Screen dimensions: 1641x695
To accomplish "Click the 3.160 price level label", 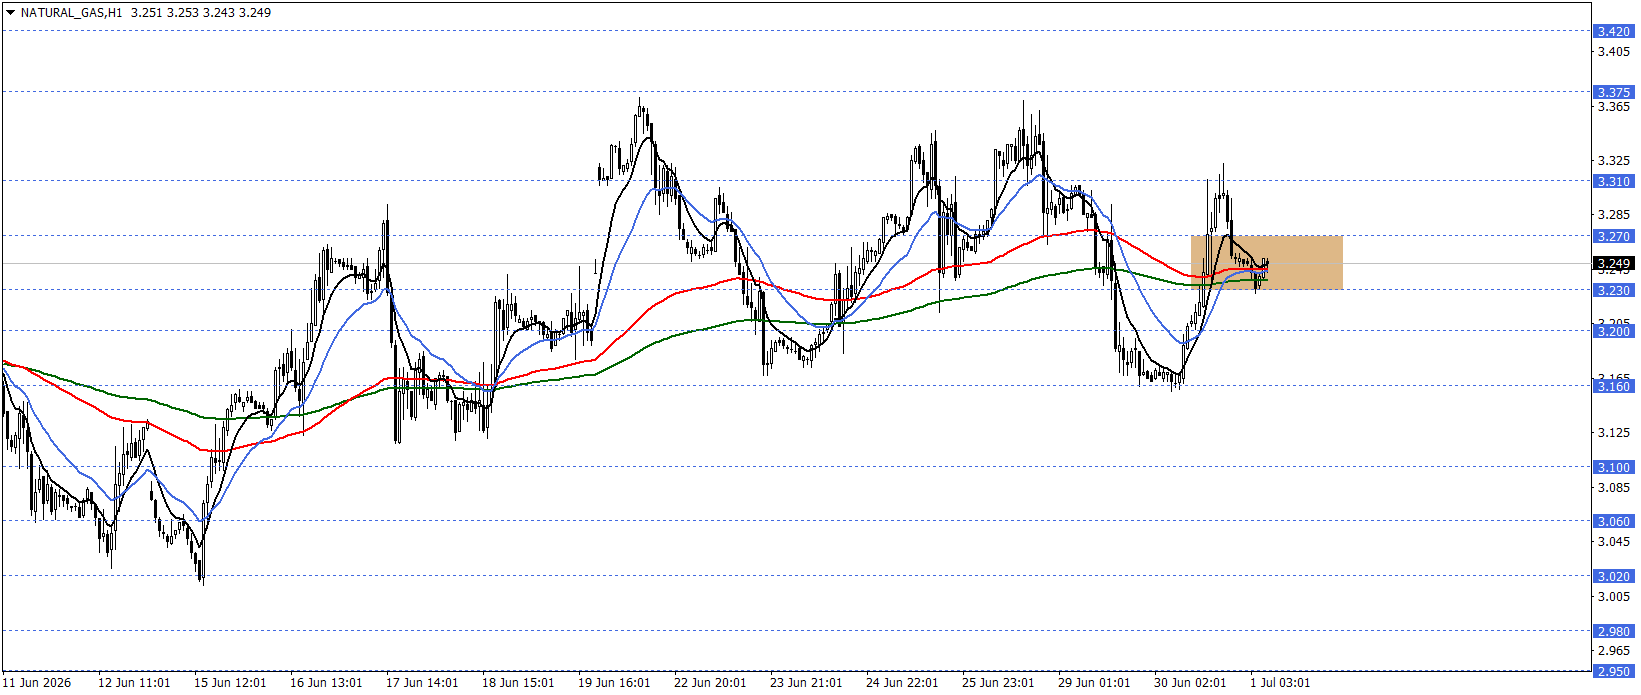I will coord(1613,387).
